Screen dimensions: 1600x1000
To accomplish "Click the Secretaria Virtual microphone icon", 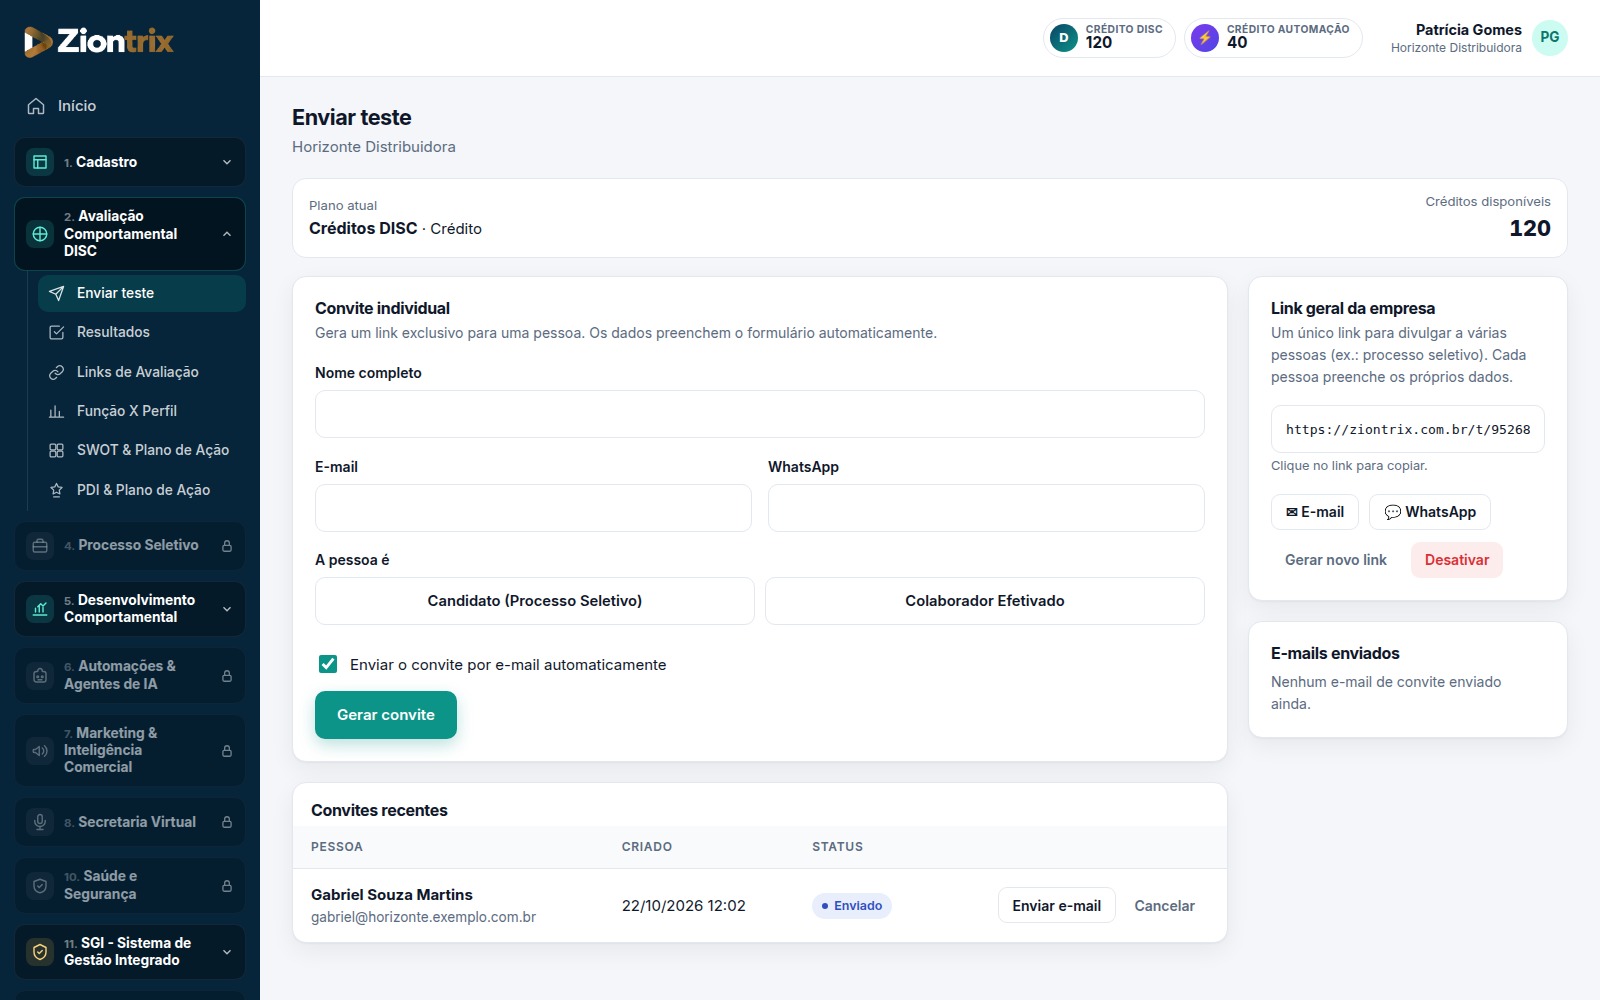I will 40,822.
